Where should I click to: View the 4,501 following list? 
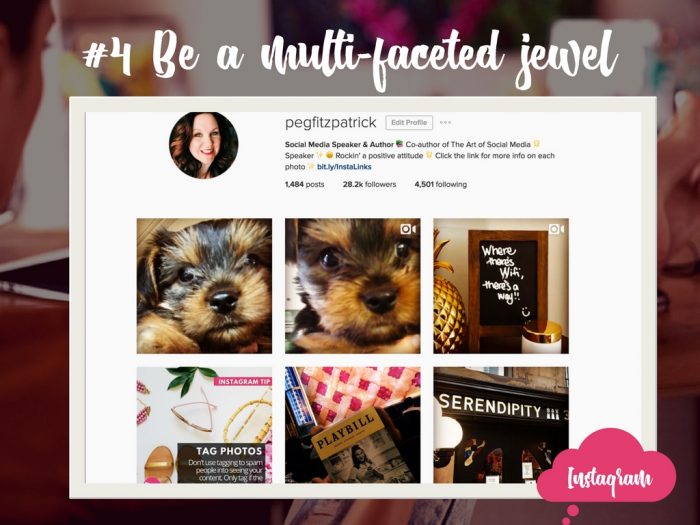(x=441, y=184)
